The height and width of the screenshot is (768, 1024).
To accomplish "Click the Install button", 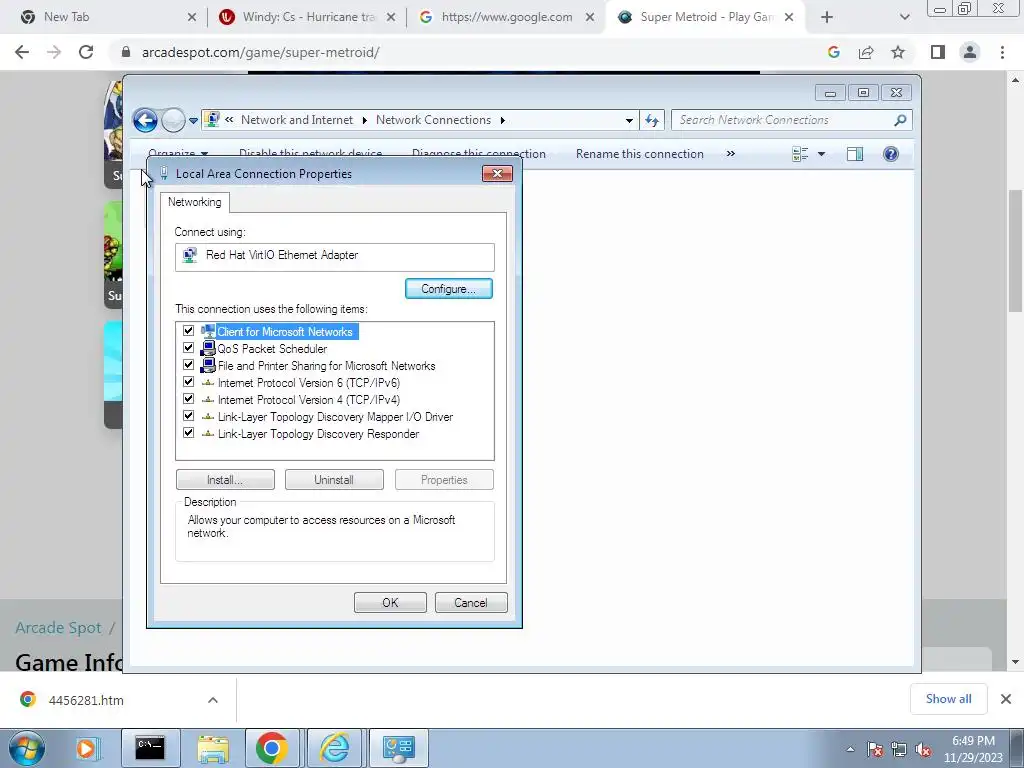I will 225,479.
